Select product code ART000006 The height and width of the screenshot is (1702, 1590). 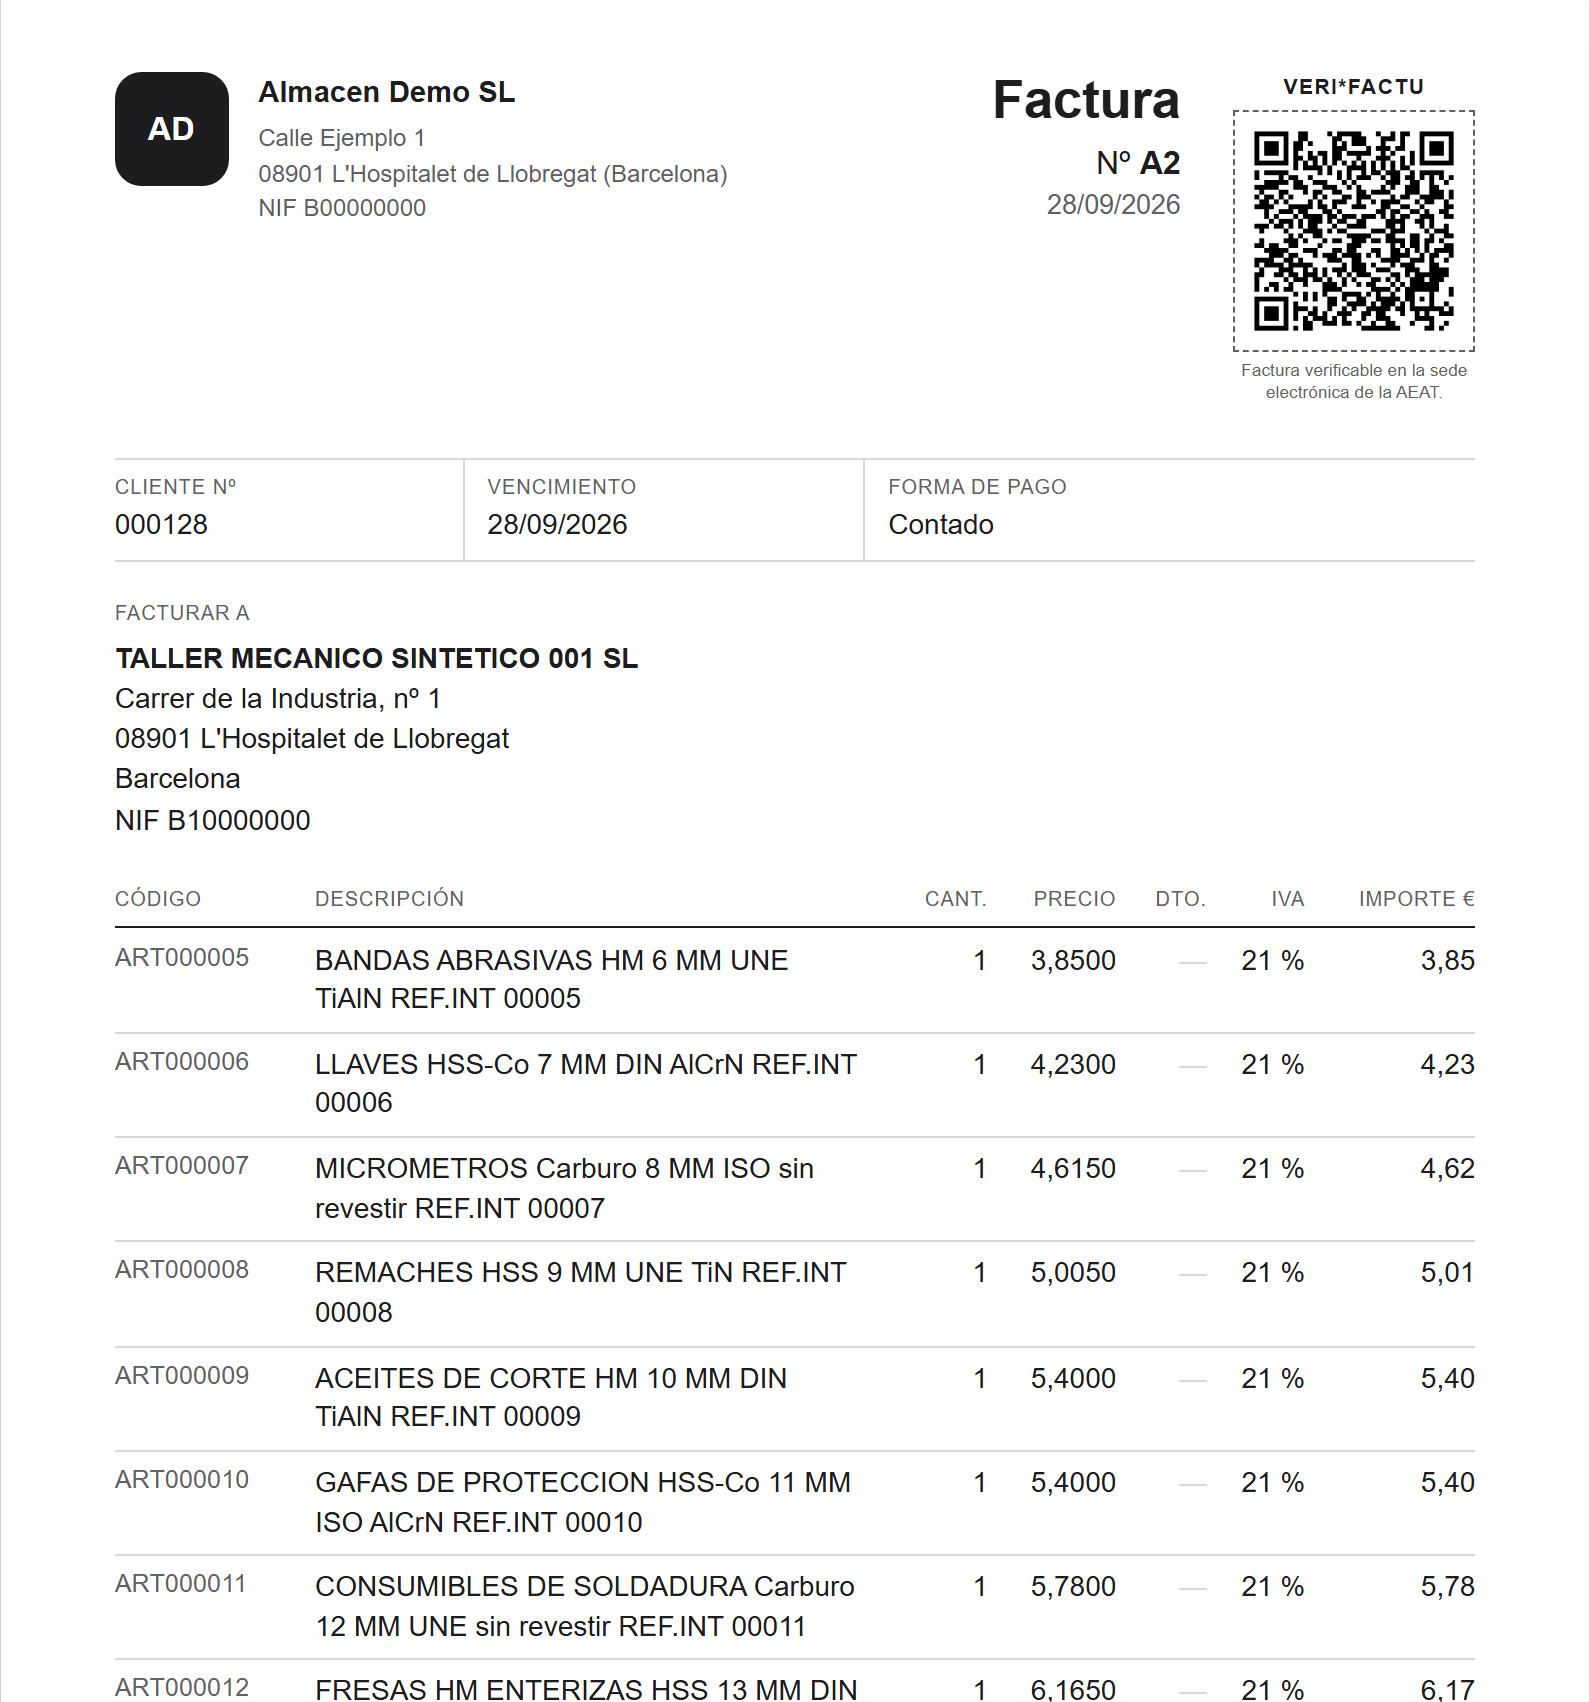[x=182, y=1062]
